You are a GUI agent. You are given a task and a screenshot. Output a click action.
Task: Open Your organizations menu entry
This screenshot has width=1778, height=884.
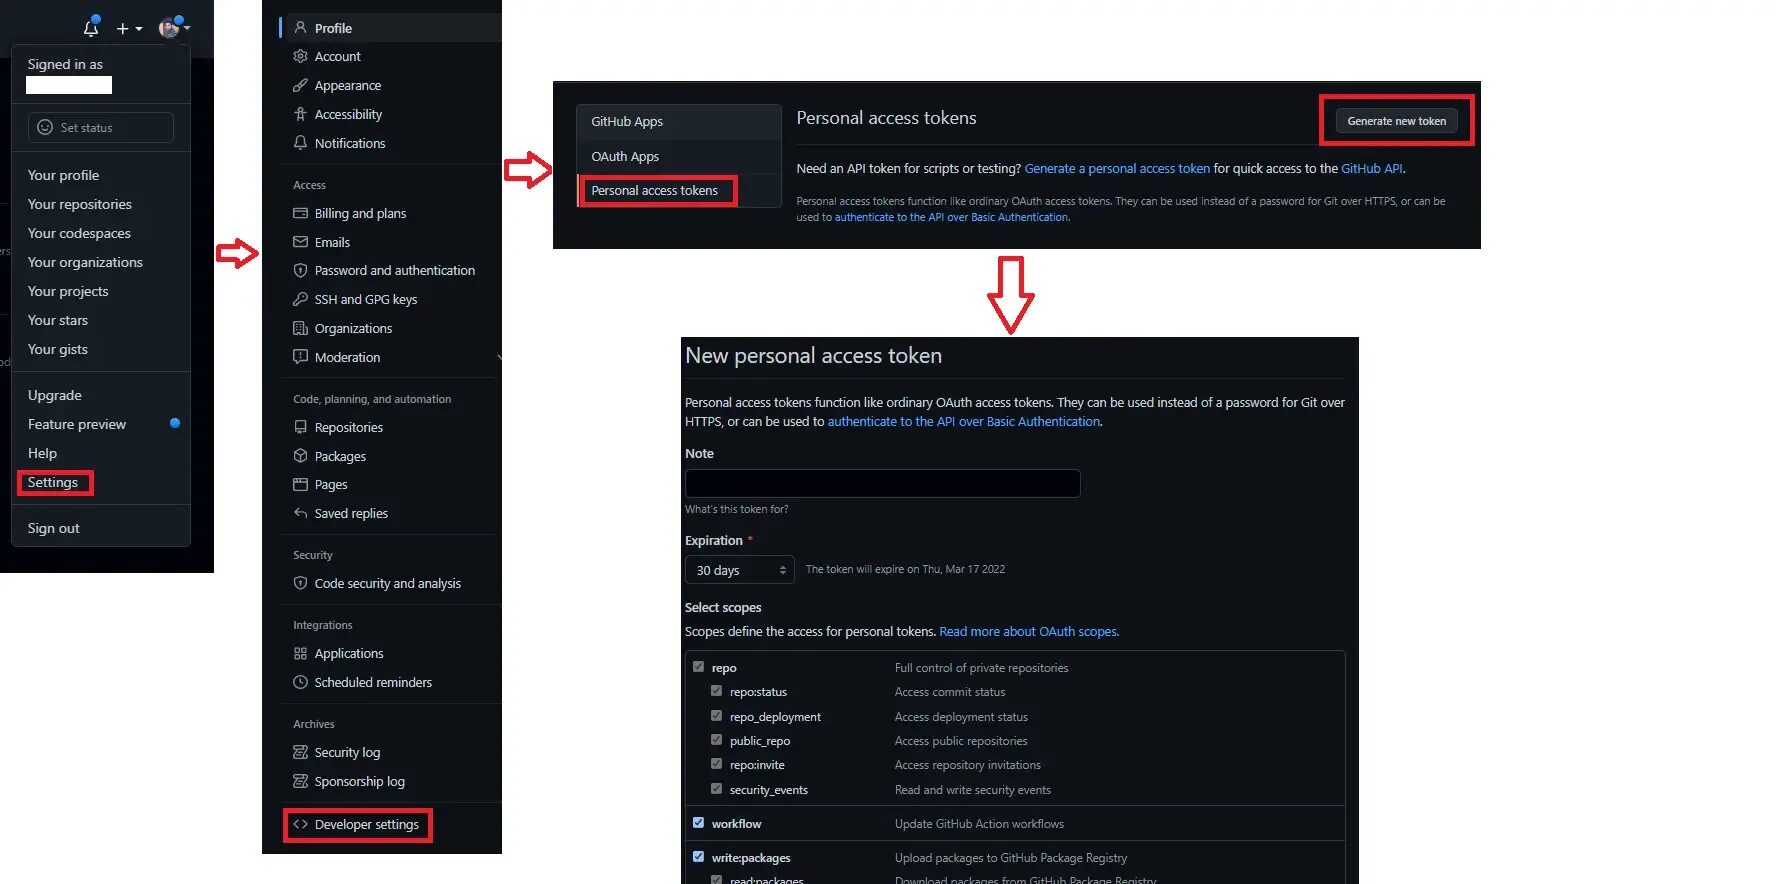[x=85, y=262]
